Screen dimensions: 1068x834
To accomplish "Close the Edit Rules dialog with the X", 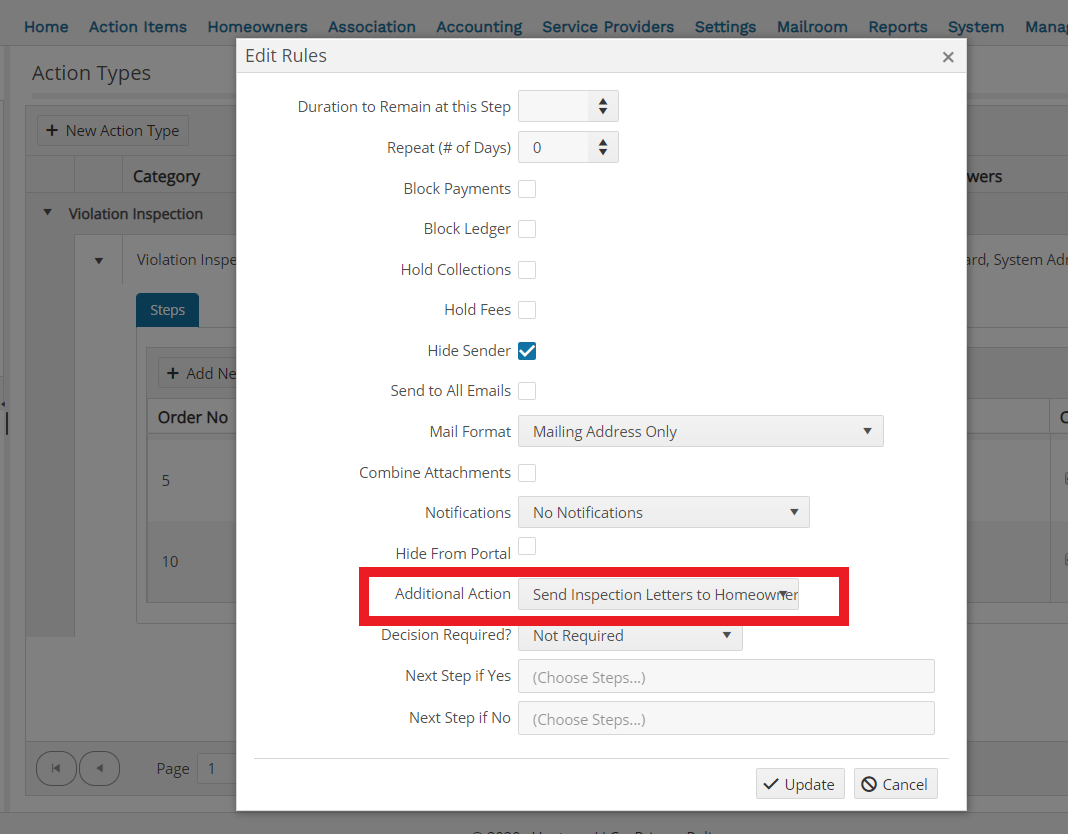I will [x=947, y=56].
